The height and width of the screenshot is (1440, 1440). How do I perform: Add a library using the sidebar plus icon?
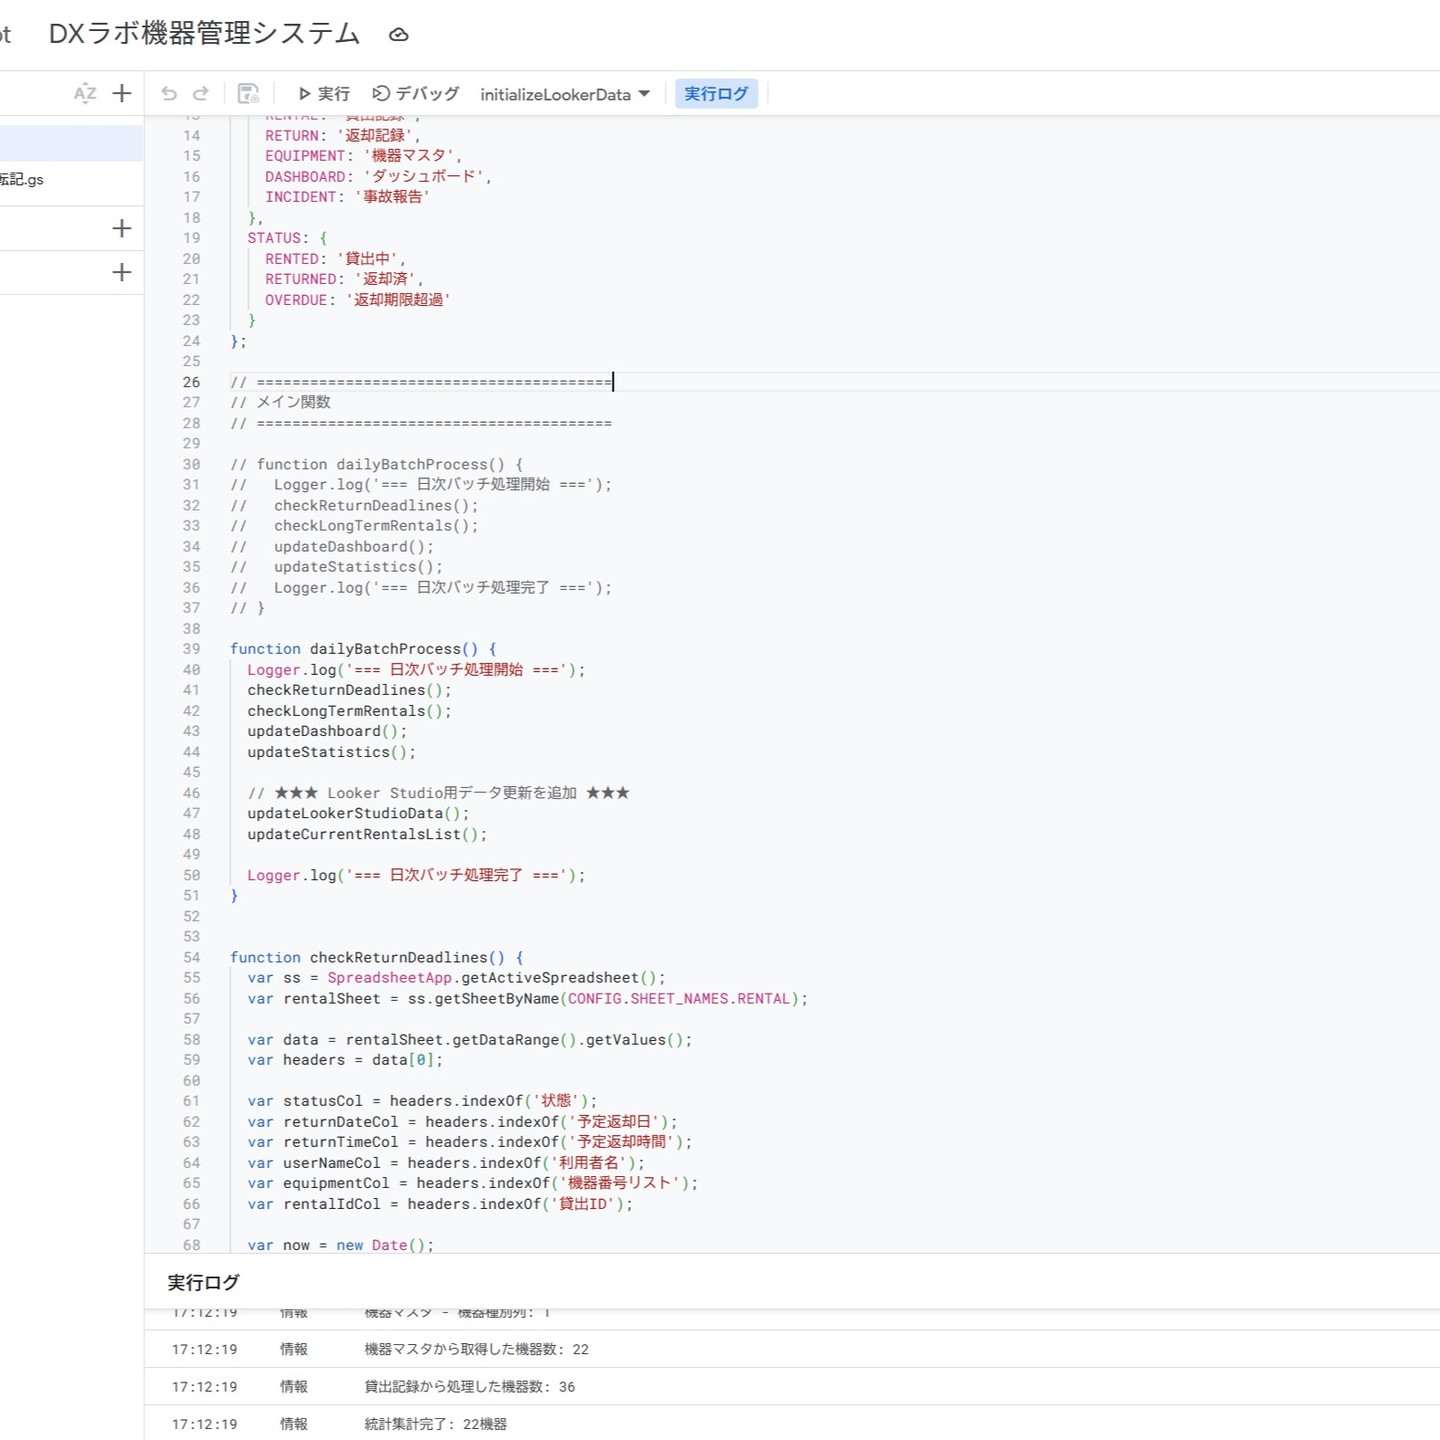pyautogui.click(x=121, y=228)
